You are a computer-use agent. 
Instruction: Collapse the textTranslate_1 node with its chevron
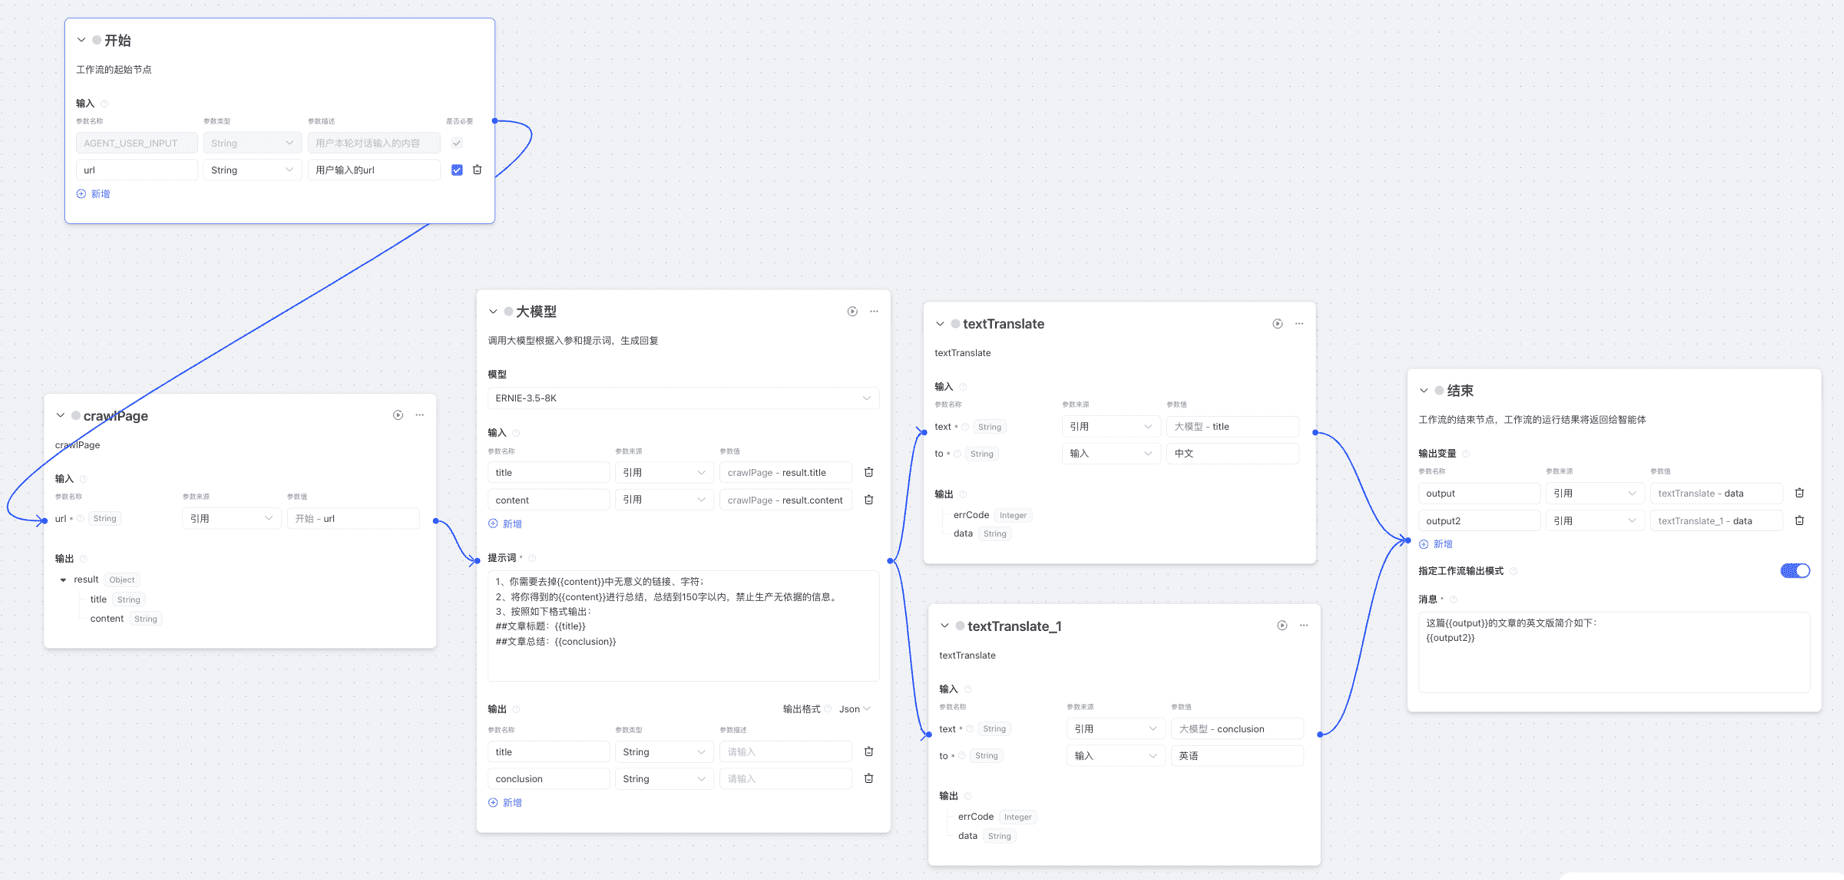click(945, 626)
